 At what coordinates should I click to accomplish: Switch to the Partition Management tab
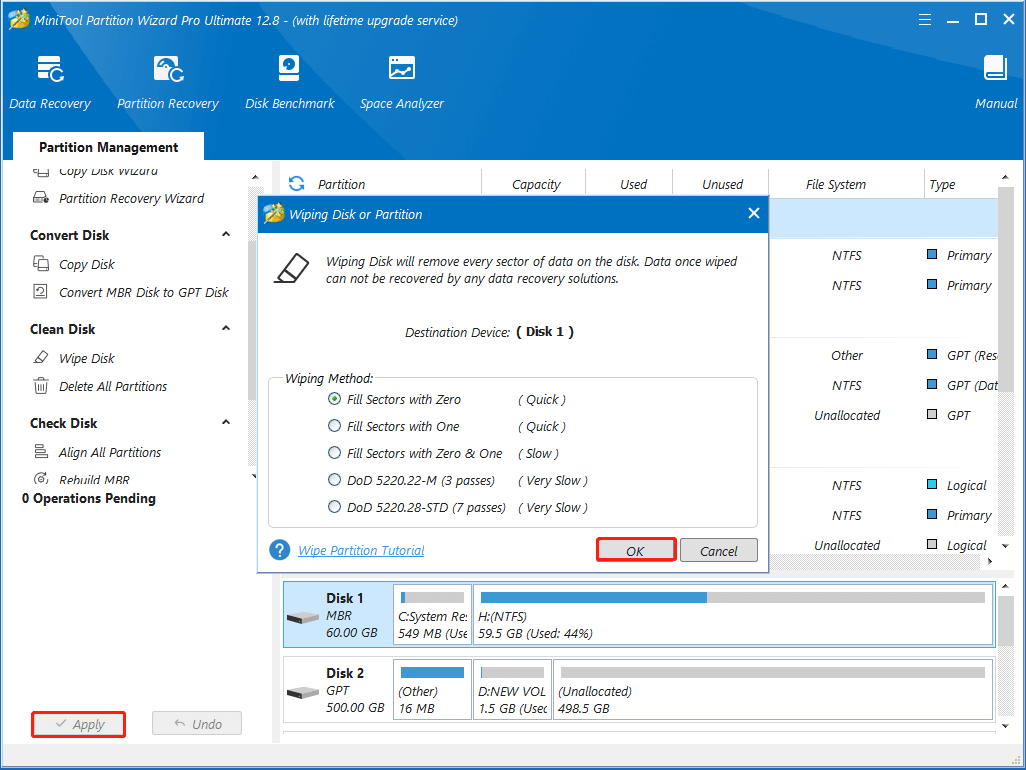(108, 147)
